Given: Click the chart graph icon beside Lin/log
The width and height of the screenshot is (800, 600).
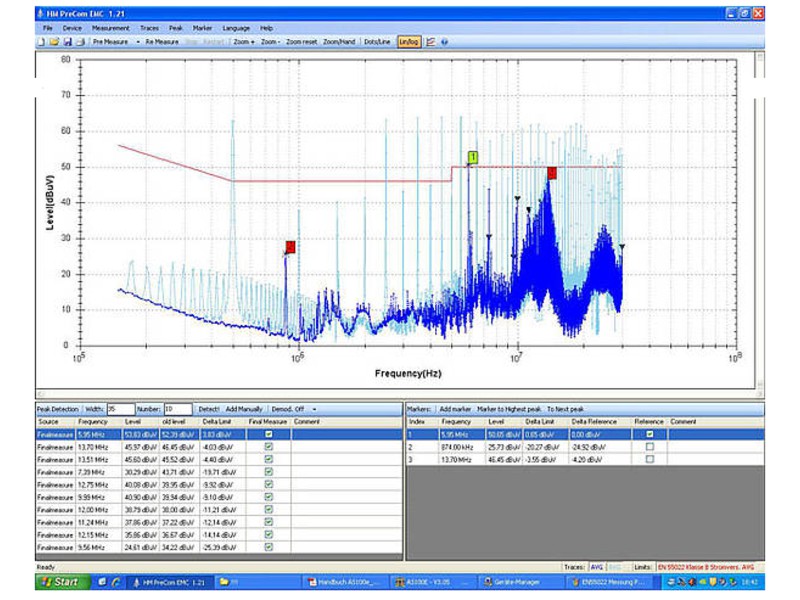Looking at the screenshot, I should point(431,42).
